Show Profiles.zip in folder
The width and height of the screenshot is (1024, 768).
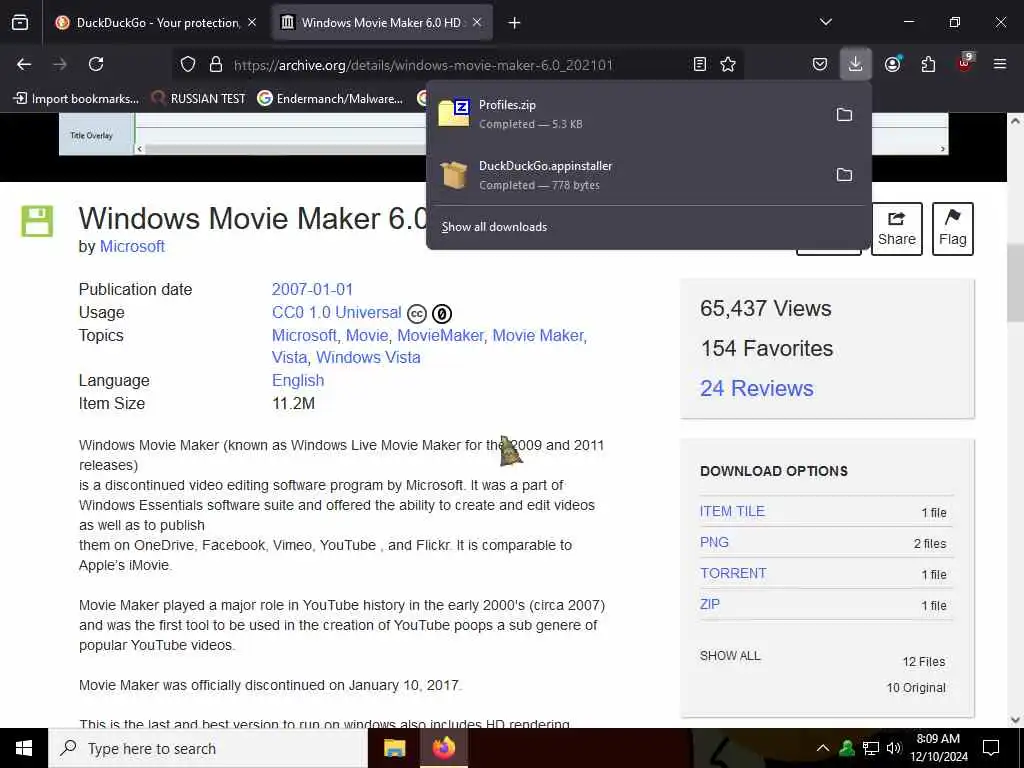844,115
